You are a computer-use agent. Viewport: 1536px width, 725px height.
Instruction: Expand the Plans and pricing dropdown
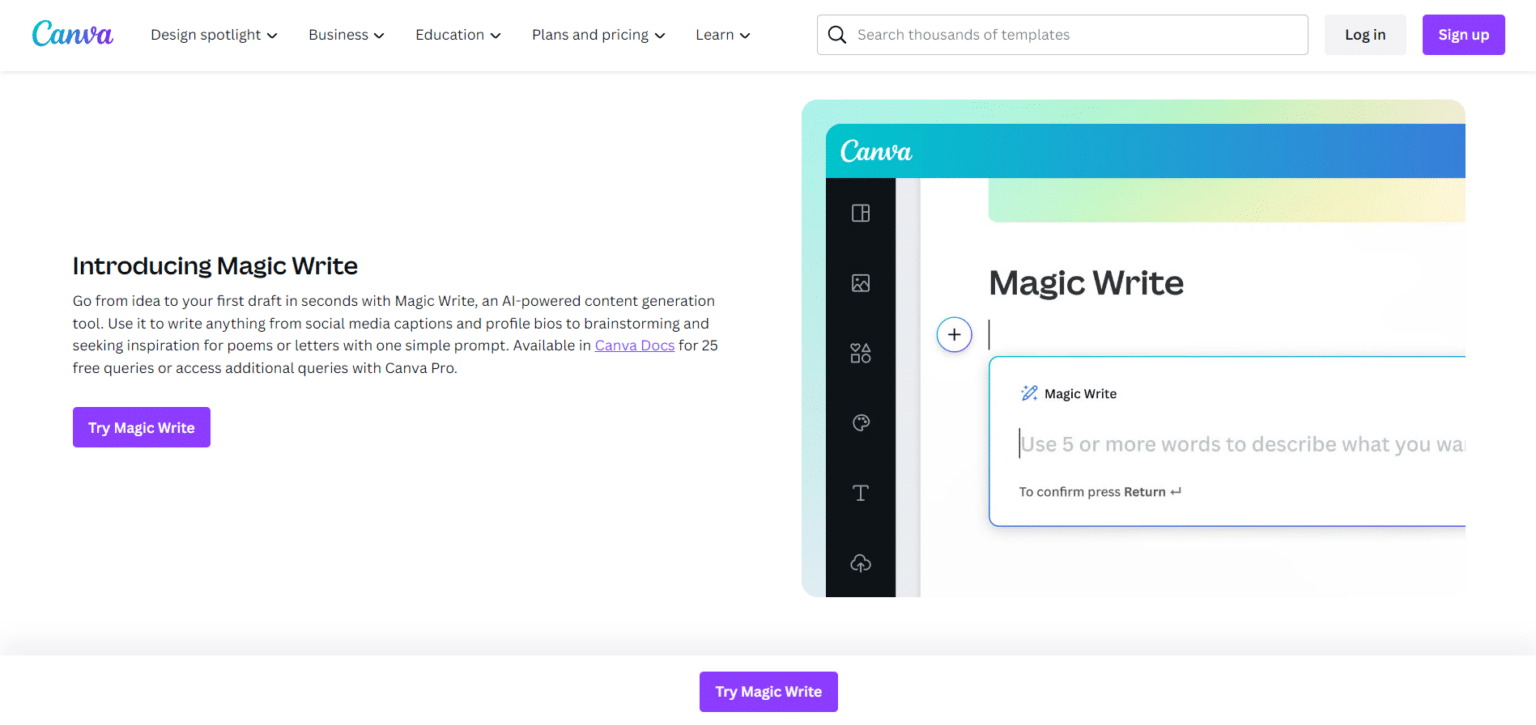click(x=597, y=34)
